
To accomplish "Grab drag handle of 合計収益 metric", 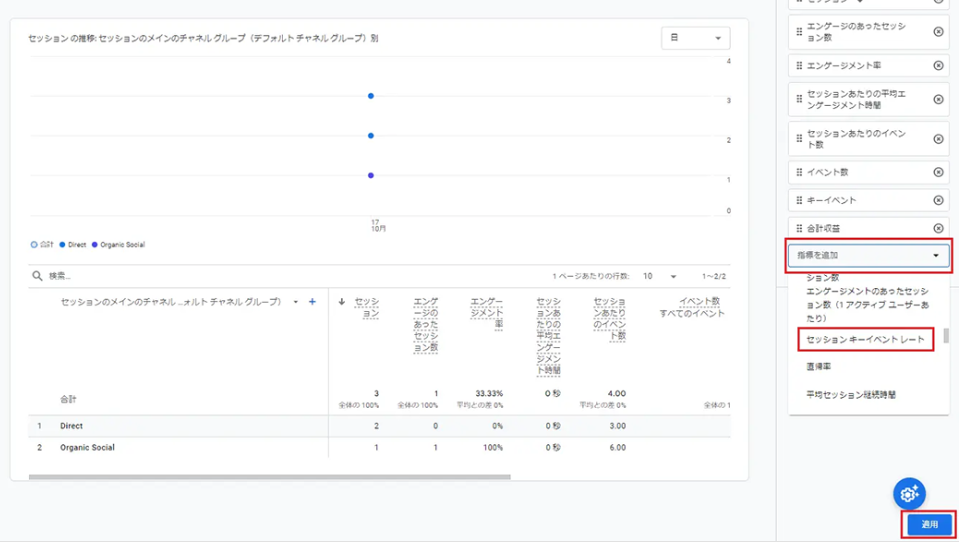I will pos(799,228).
